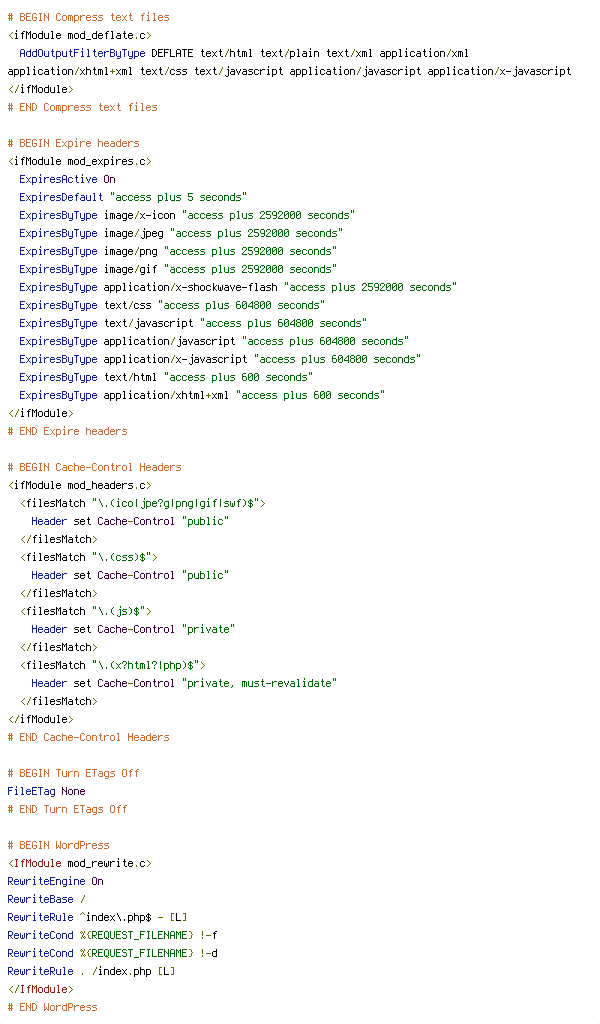Click the filesMatch css pattern line
The height and width of the screenshot is (1024, 600).
[89, 557]
